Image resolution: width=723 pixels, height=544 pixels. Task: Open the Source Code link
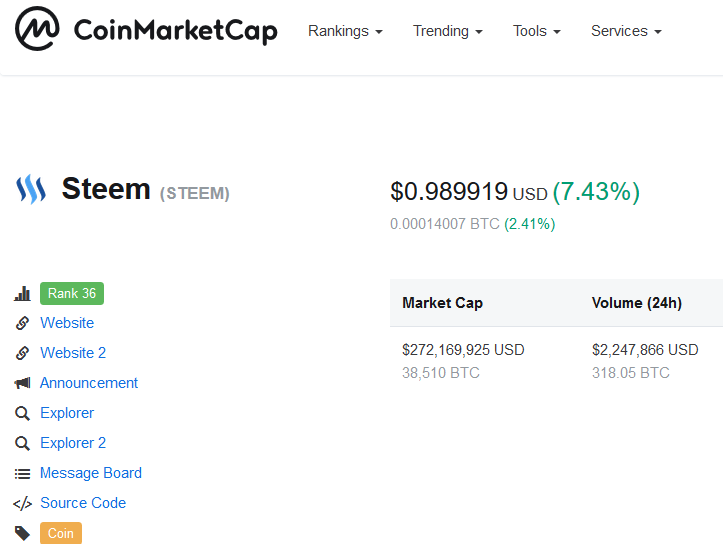click(83, 503)
